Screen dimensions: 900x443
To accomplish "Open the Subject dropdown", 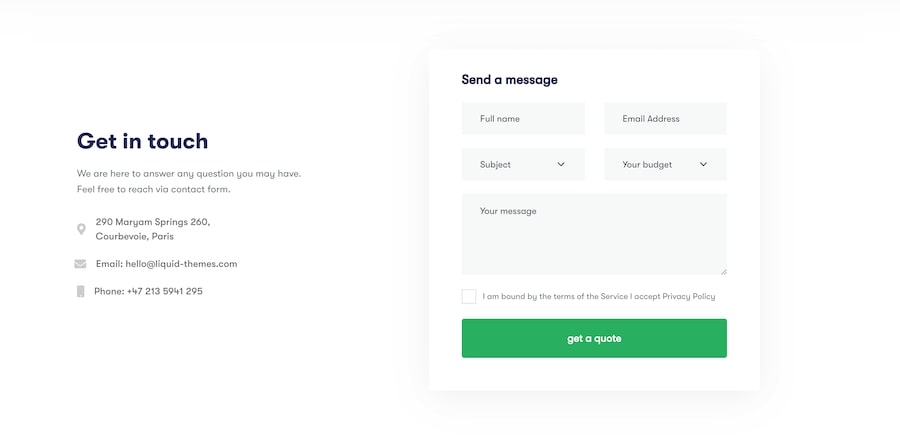I will (522, 164).
